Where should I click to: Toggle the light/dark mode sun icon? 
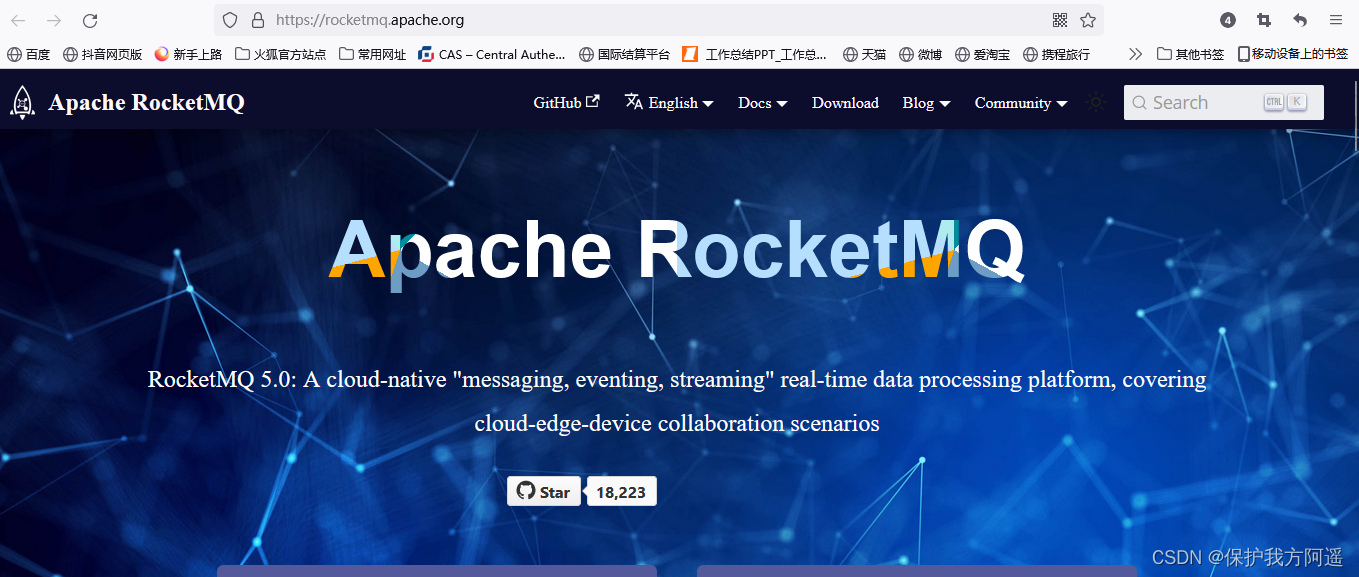click(1097, 102)
